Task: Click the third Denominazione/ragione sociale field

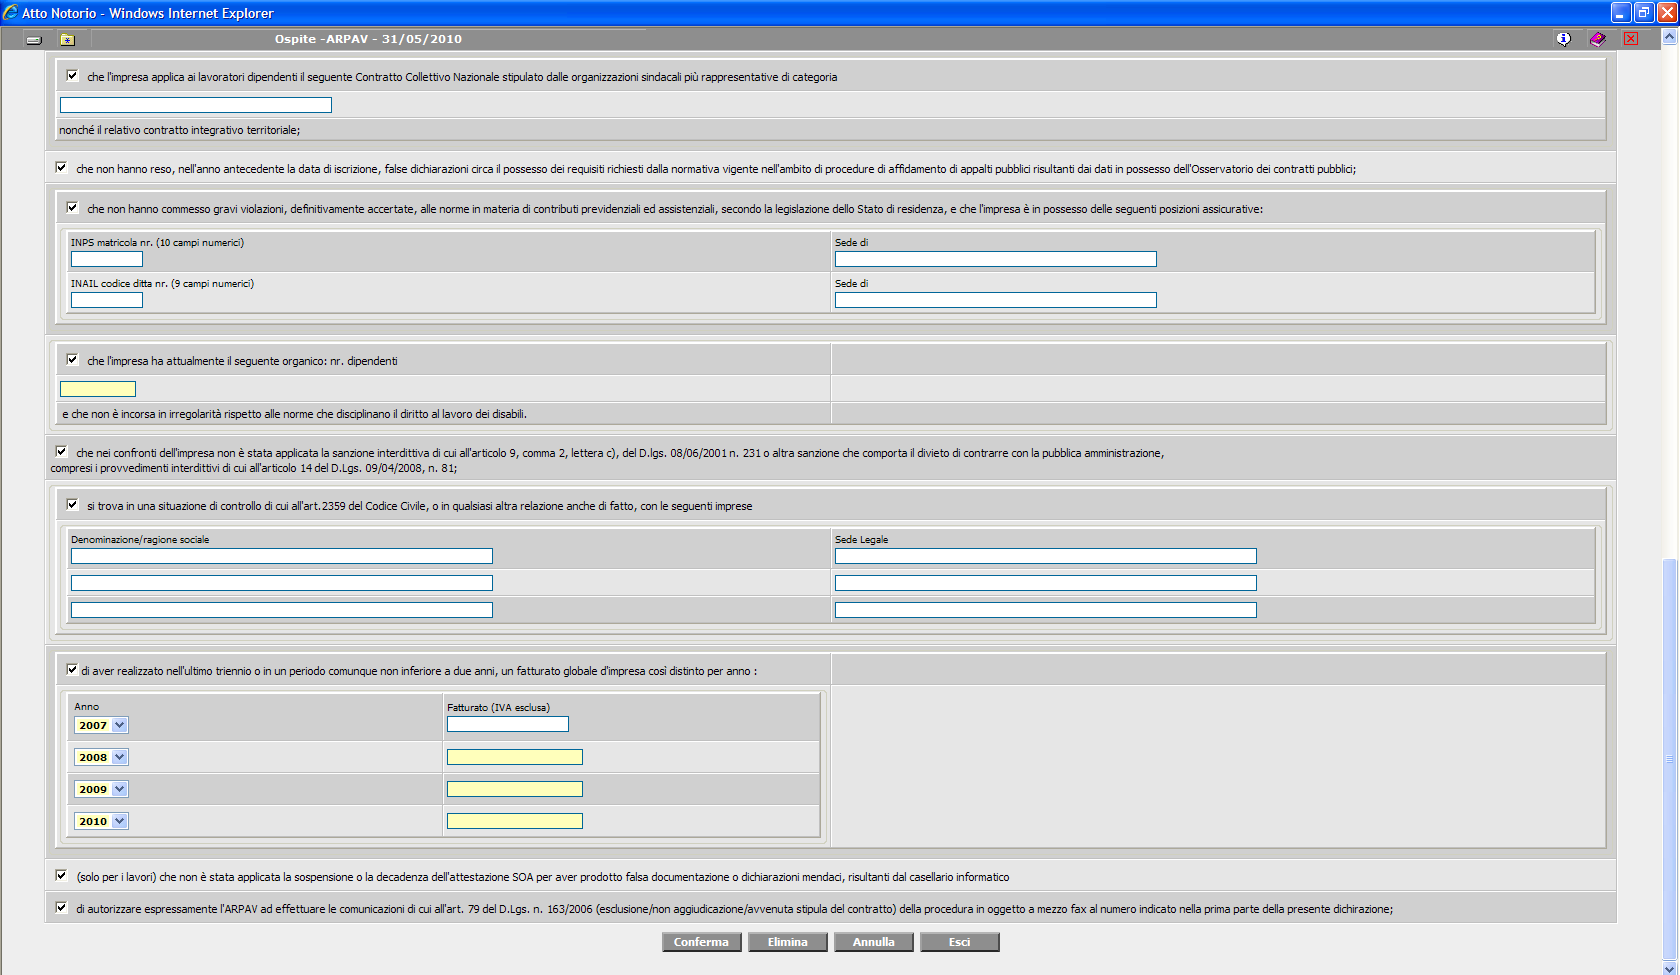Action: 282,610
